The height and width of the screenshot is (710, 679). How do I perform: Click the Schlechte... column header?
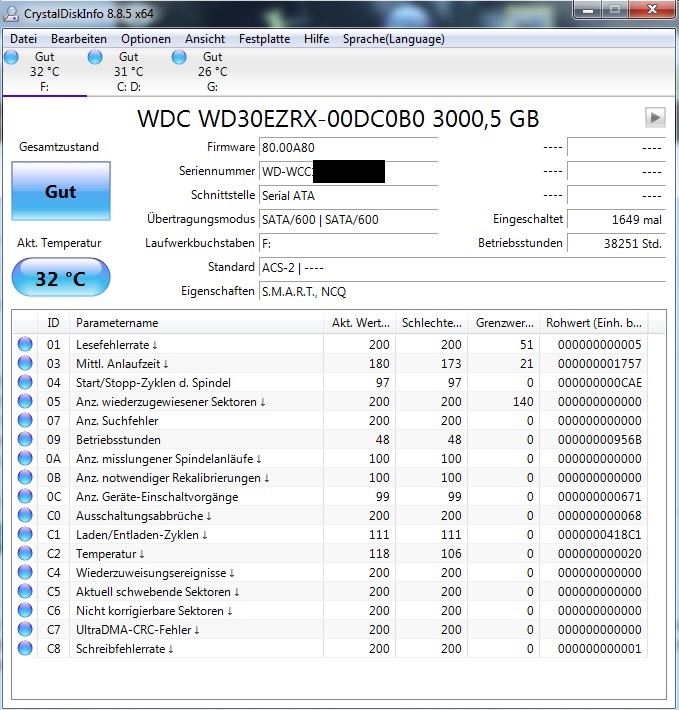click(431, 323)
